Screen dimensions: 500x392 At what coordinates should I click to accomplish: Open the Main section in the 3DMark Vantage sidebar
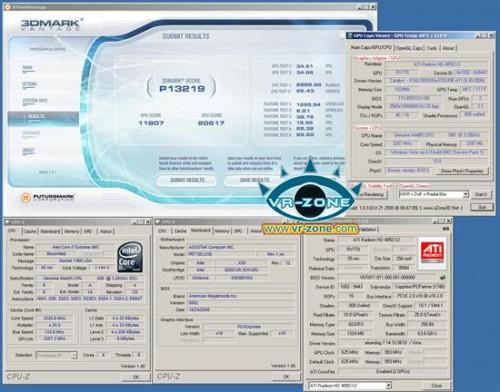[28, 68]
